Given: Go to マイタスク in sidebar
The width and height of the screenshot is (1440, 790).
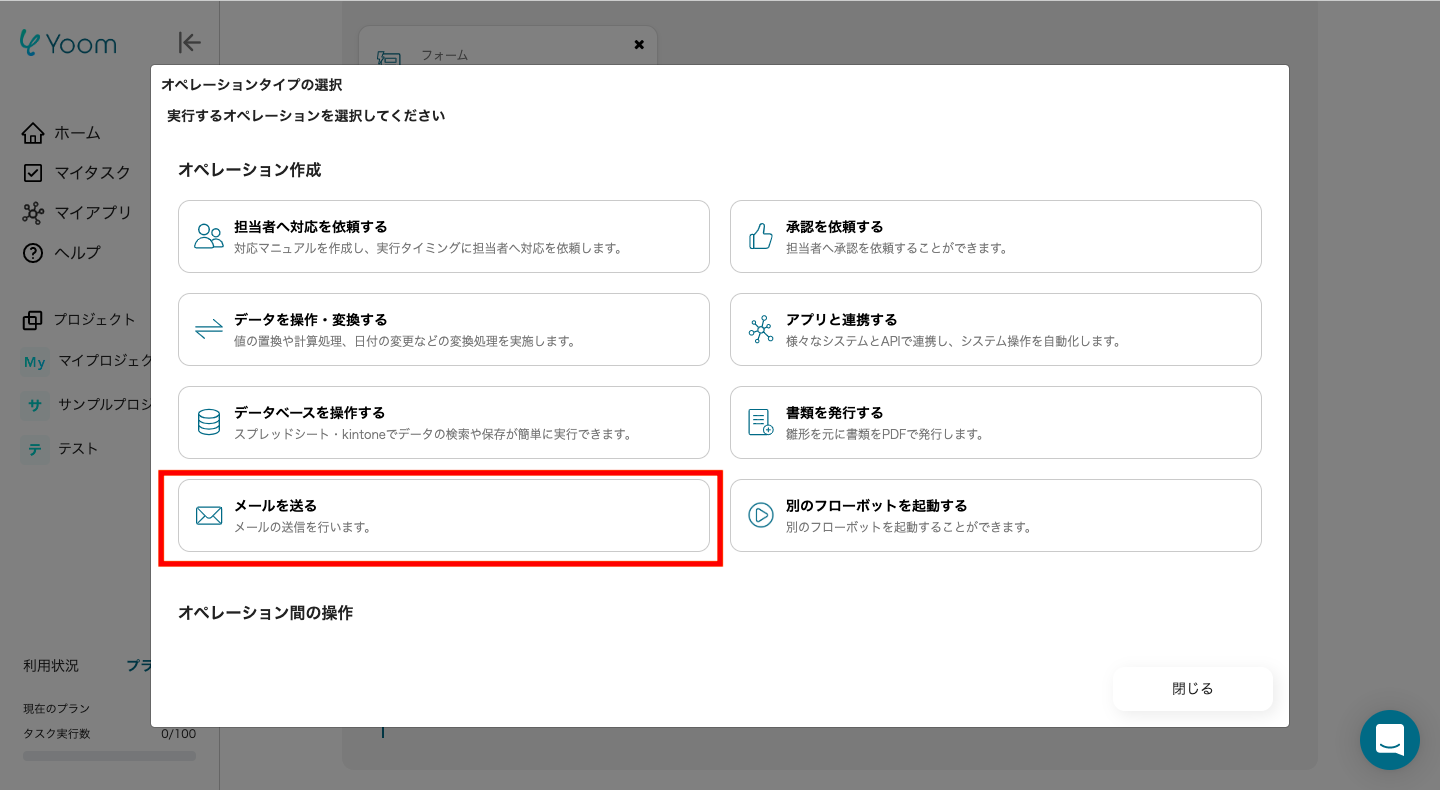Looking at the screenshot, I should click(x=91, y=173).
